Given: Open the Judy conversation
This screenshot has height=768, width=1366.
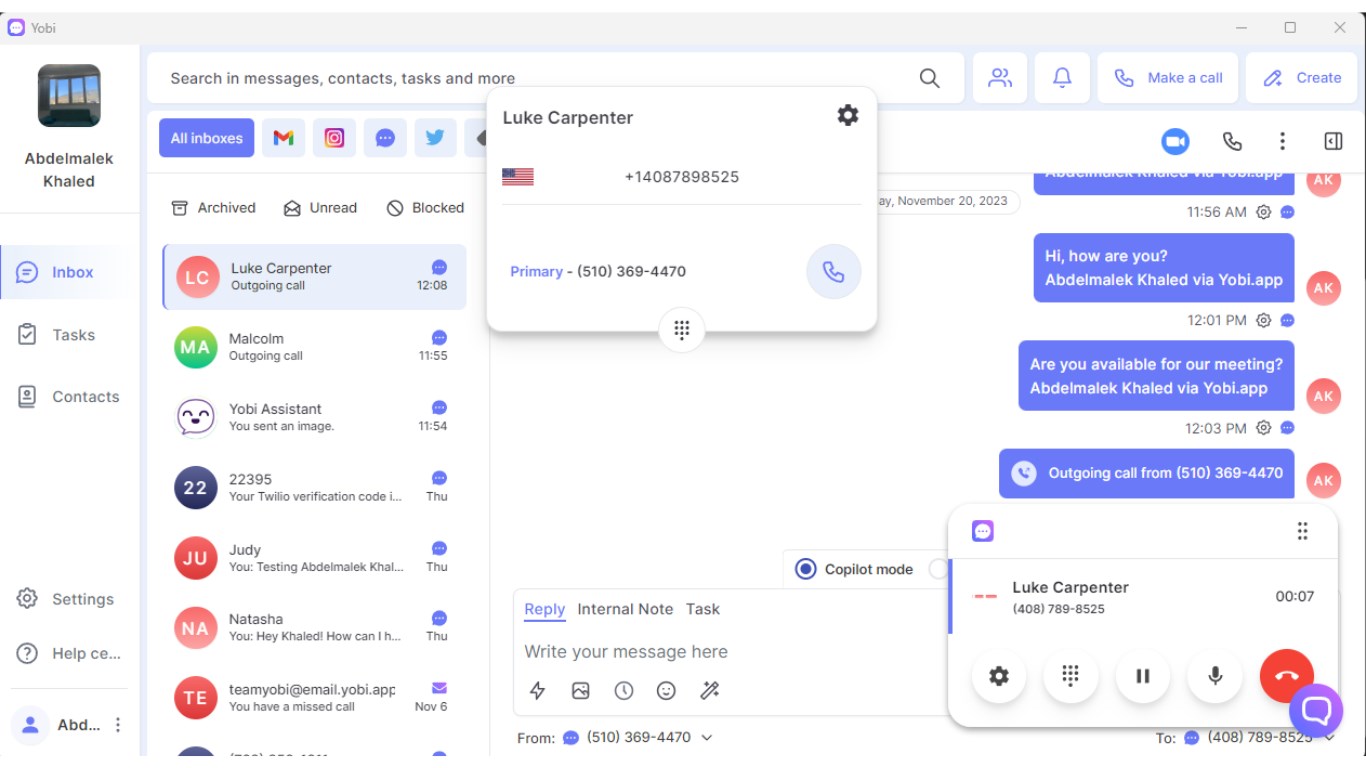Looking at the screenshot, I should 314,558.
